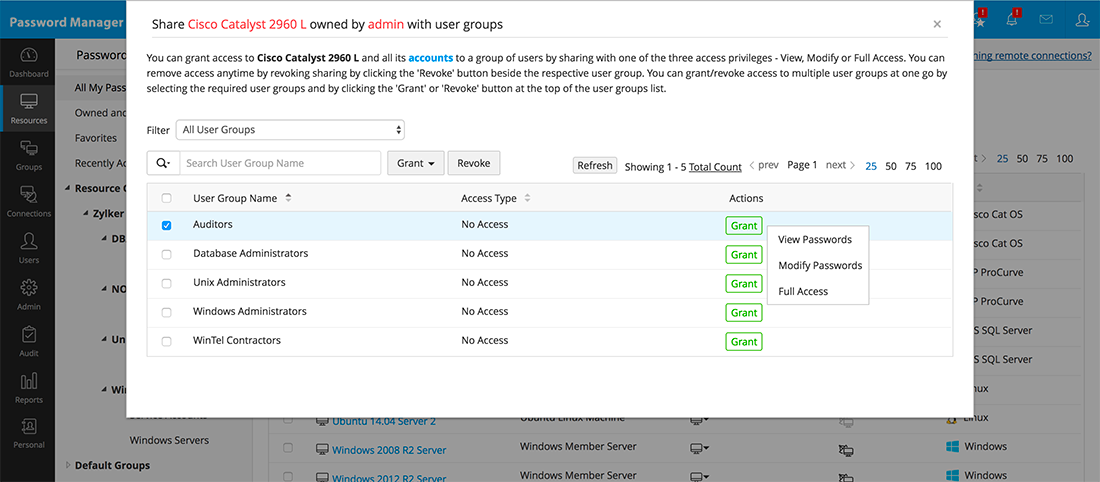
Task: Open the Dashboard sidebar icon
Action: [x=29, y=62]
